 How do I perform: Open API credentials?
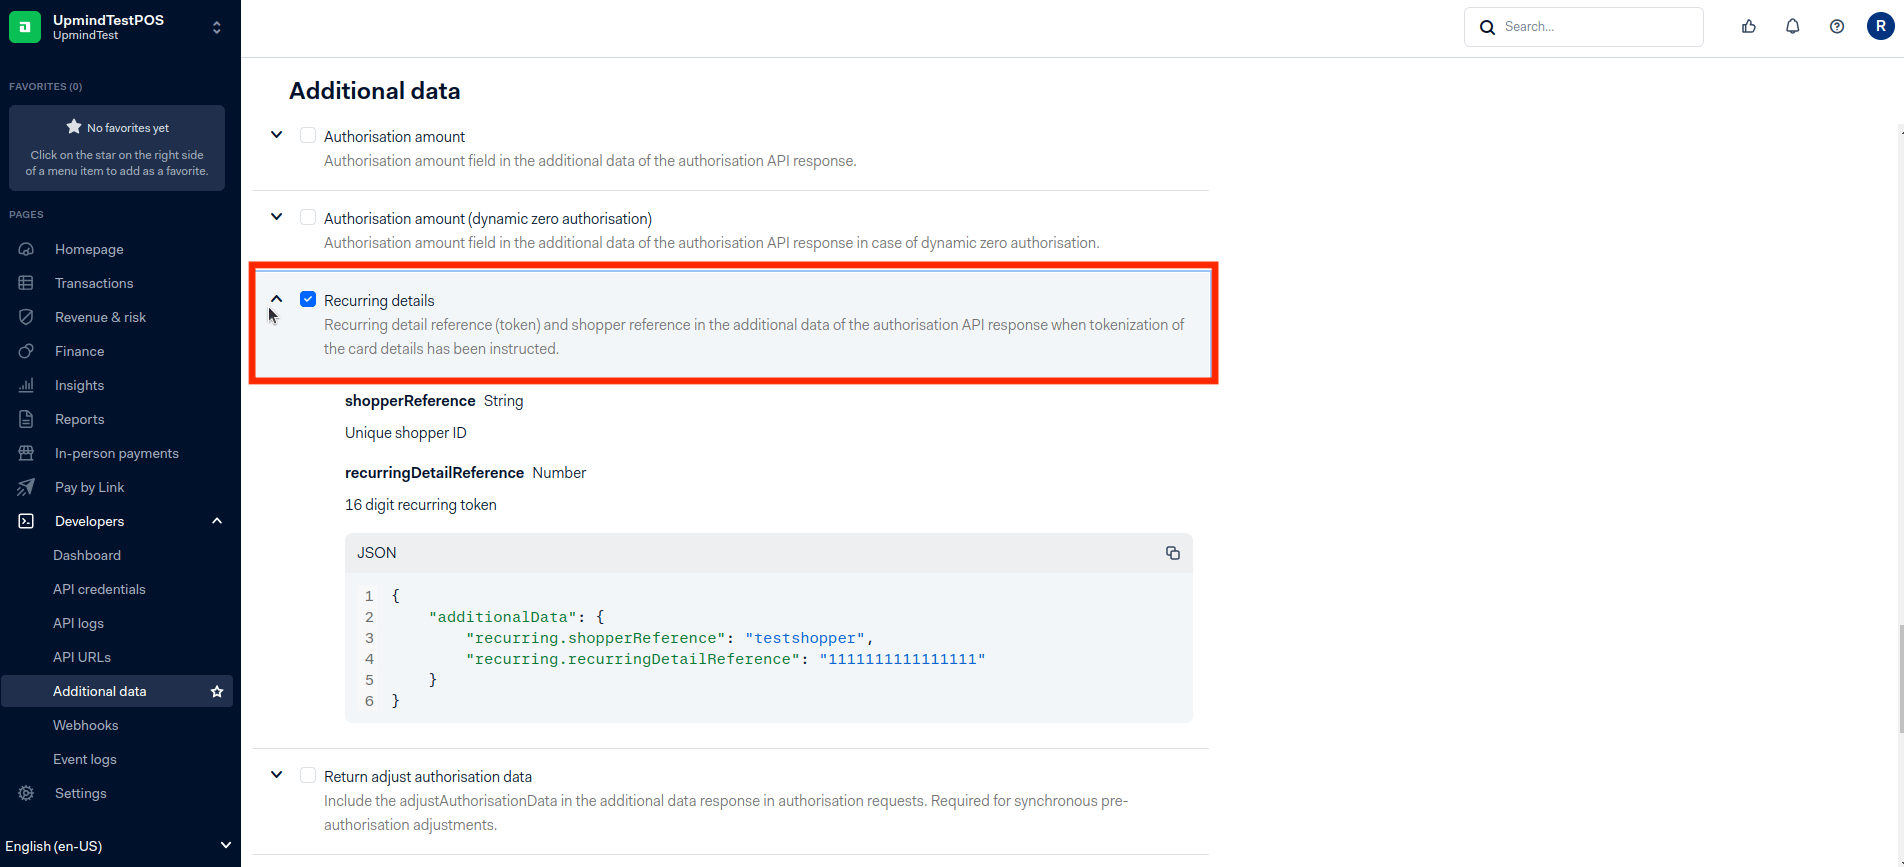point(99,589)
